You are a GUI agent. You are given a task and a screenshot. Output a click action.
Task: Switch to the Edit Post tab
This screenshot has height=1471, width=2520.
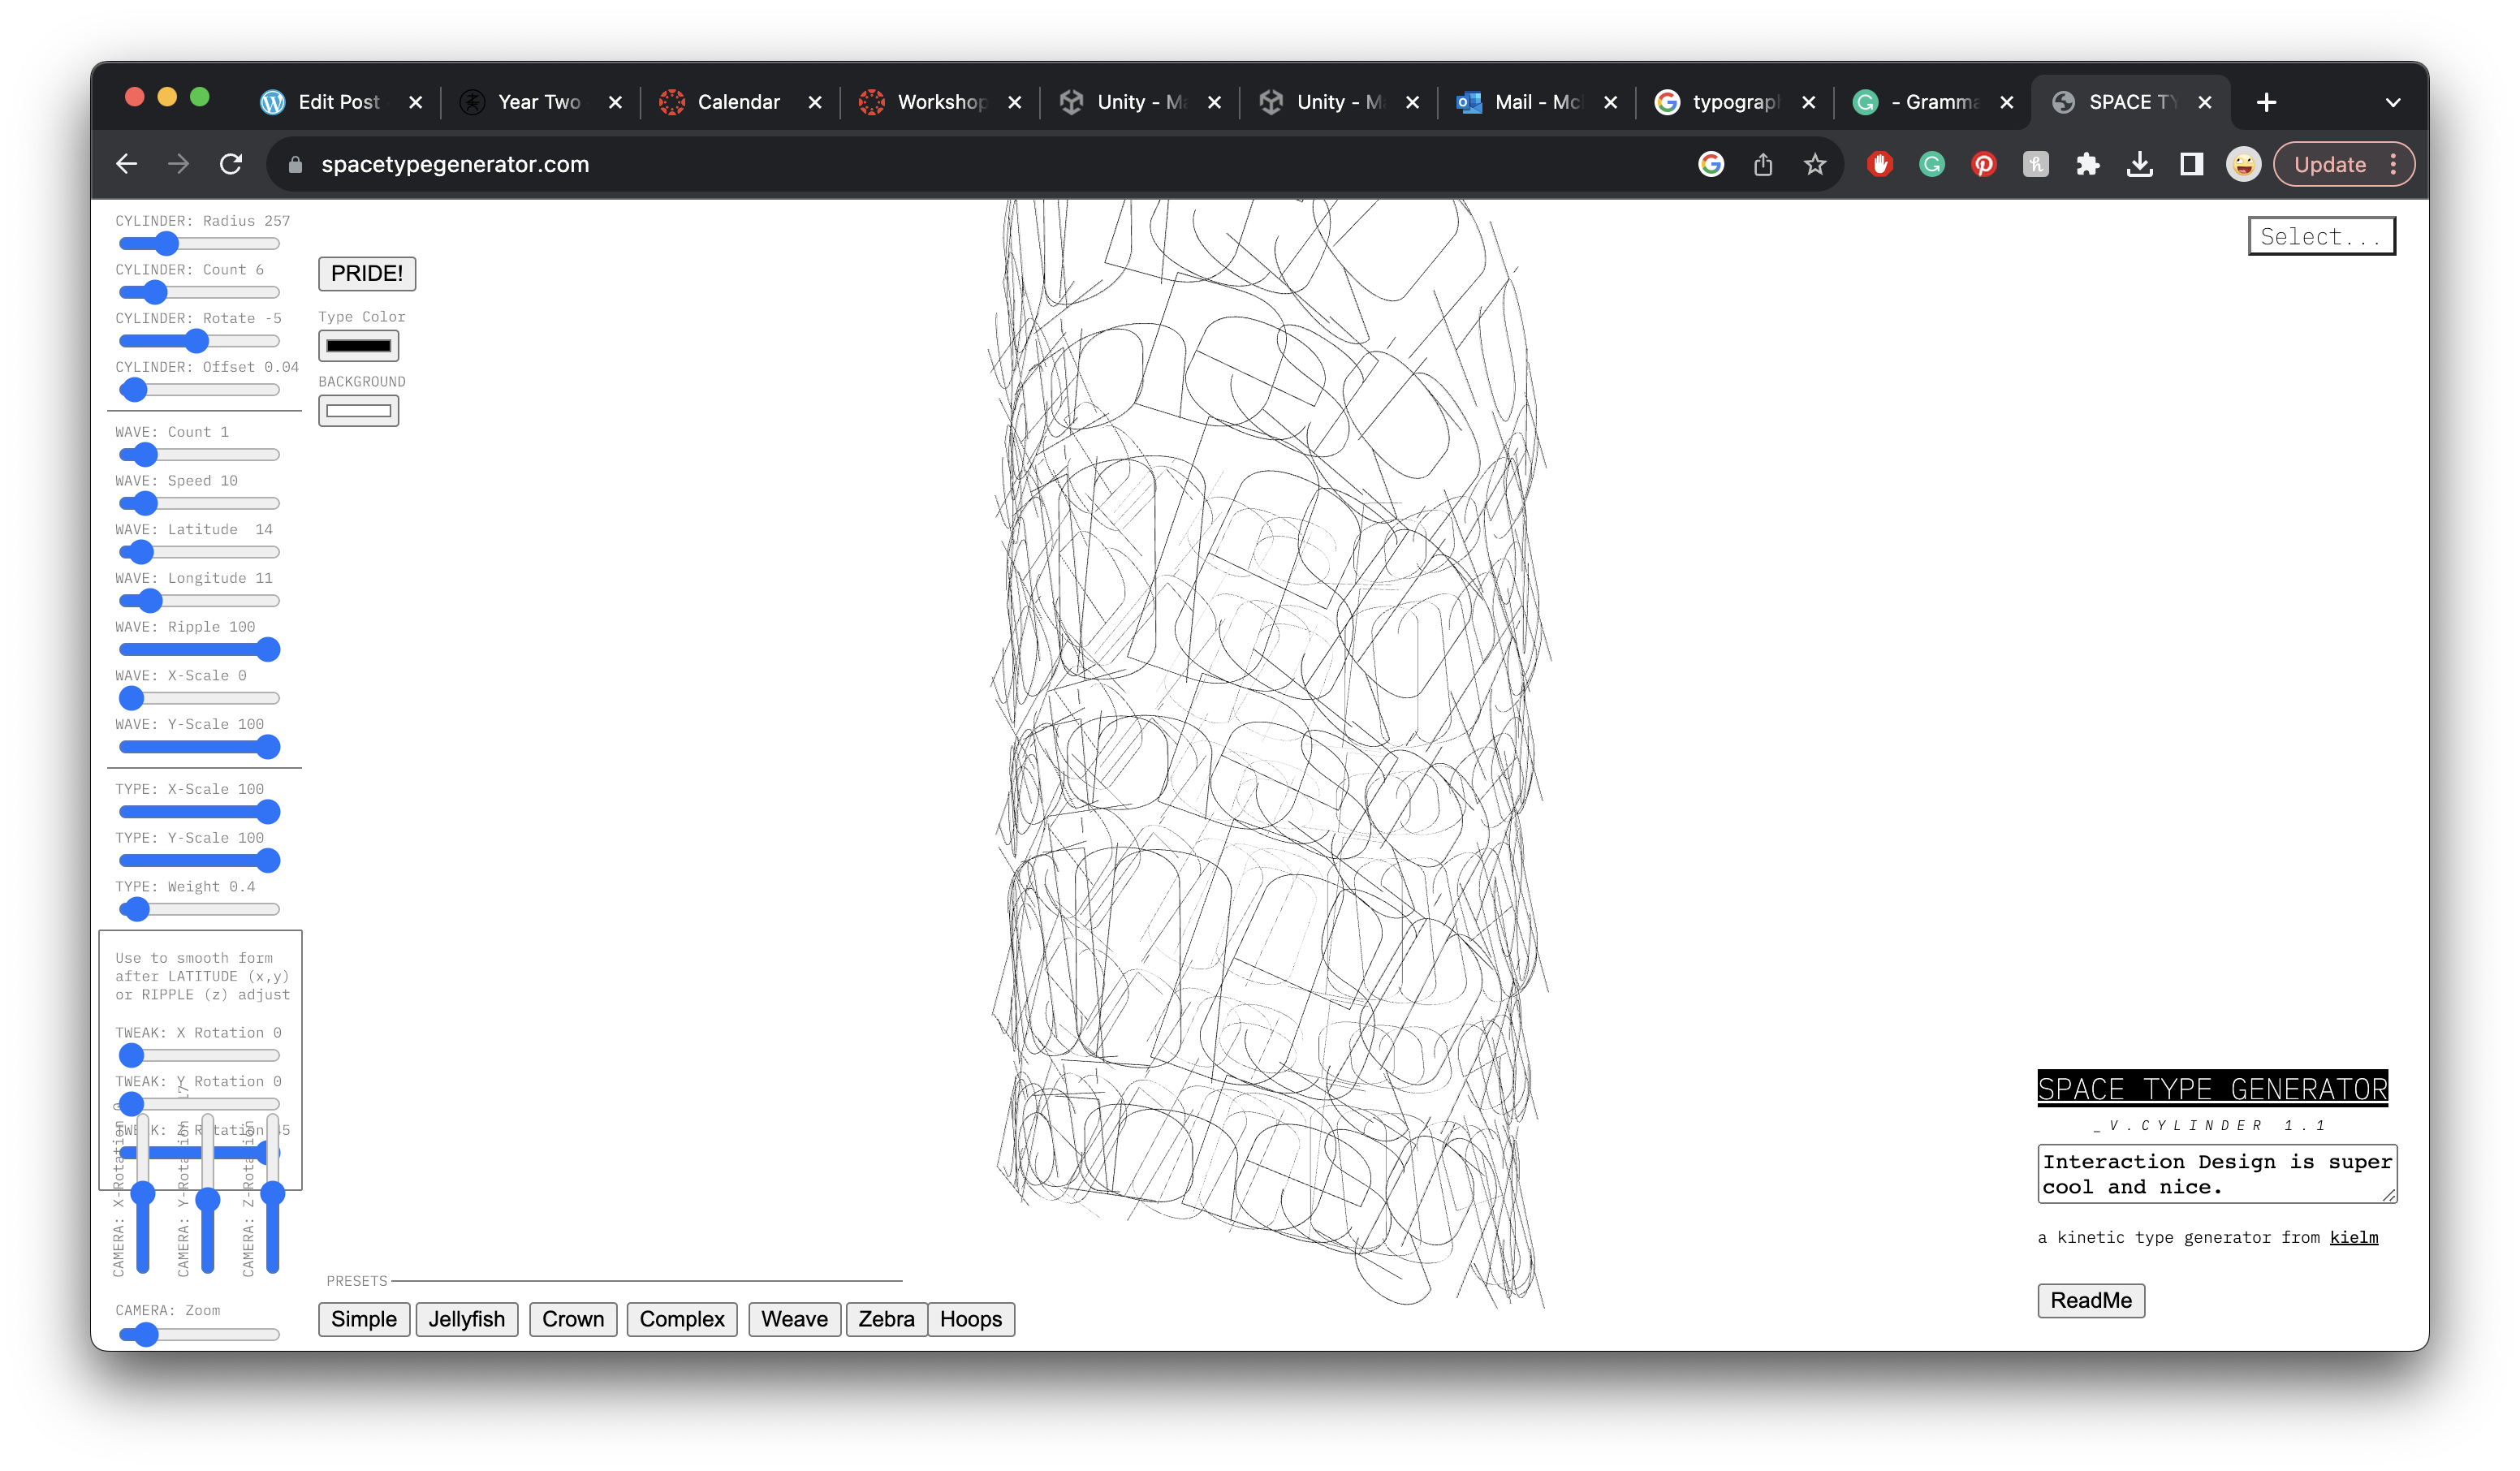338,102
